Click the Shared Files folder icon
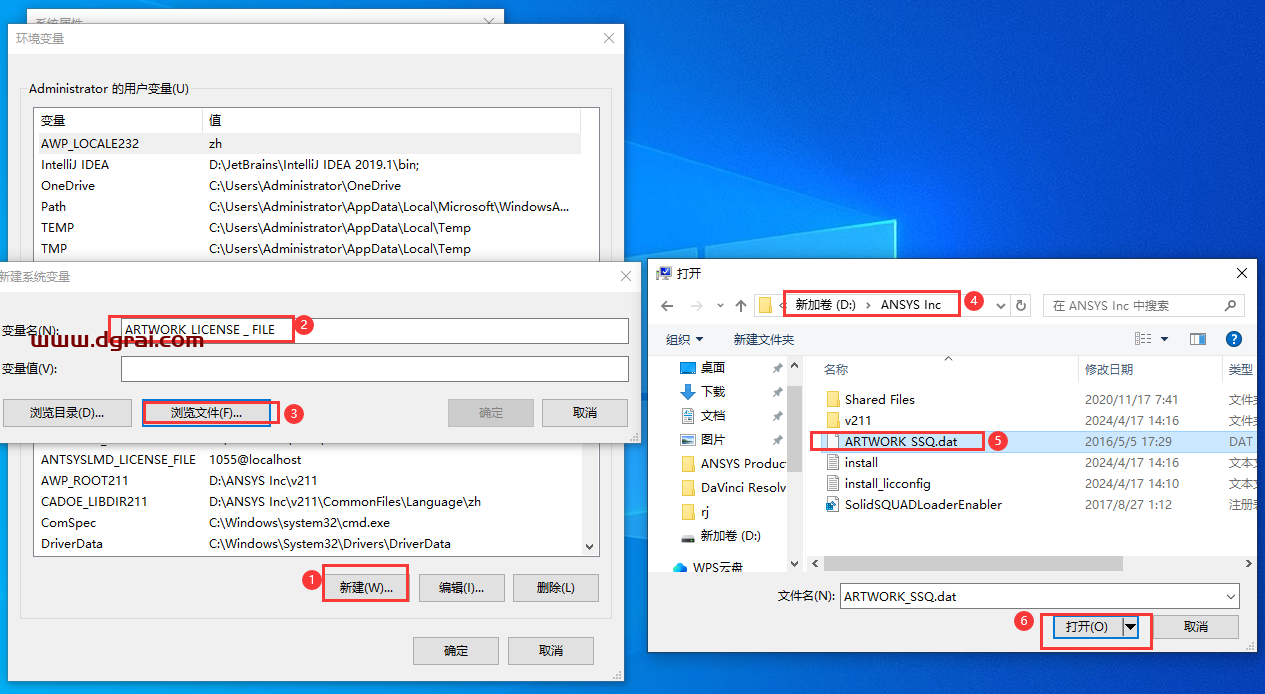Image resolution: width=1265 pixels, height=694 pixels. click(833, 399)
